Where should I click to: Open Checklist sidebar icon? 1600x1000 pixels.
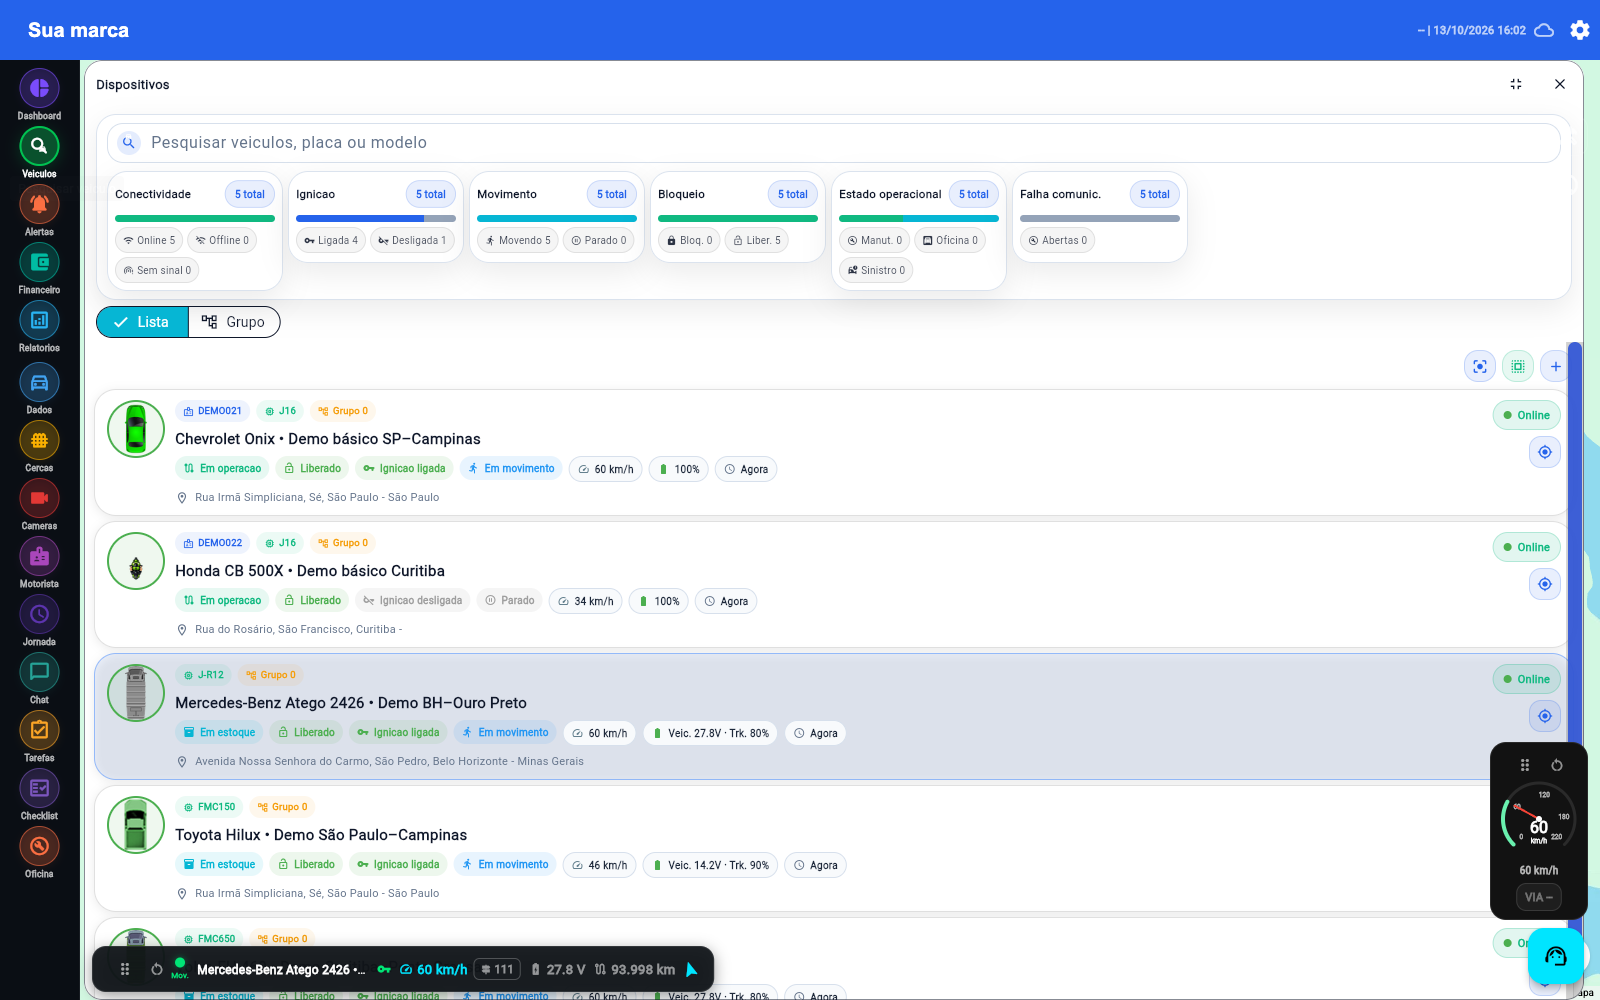point(39,789)
